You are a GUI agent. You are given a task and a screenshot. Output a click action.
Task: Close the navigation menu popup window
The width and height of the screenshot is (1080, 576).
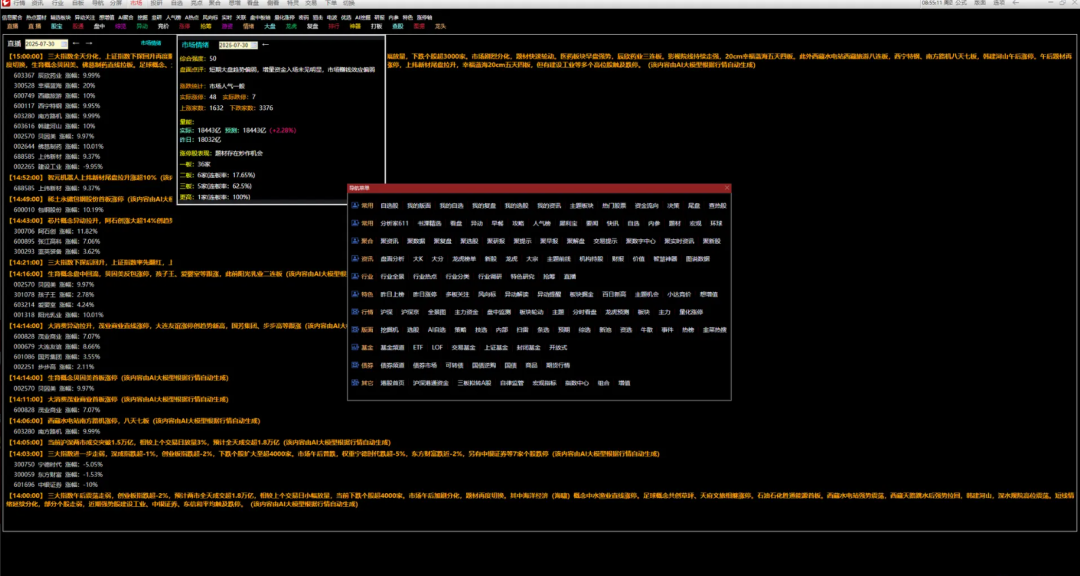click(727, 188)
